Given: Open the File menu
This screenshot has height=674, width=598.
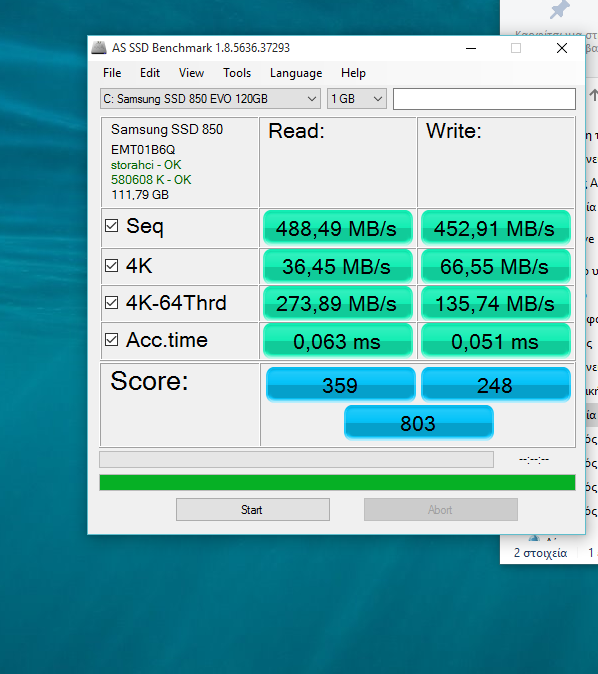Looking at the screenshot, I should point(112,73).
